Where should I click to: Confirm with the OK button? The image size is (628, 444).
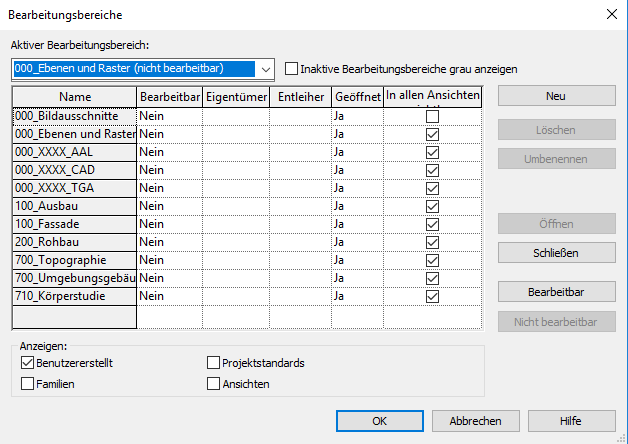click(379, 421)
